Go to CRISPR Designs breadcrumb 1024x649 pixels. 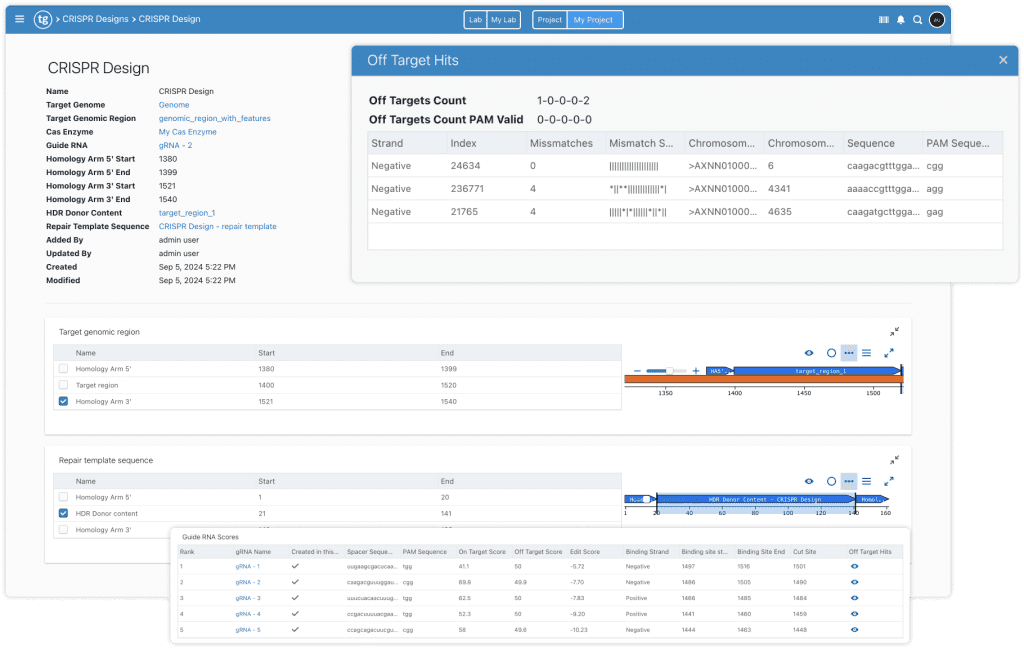pos(95,19)
